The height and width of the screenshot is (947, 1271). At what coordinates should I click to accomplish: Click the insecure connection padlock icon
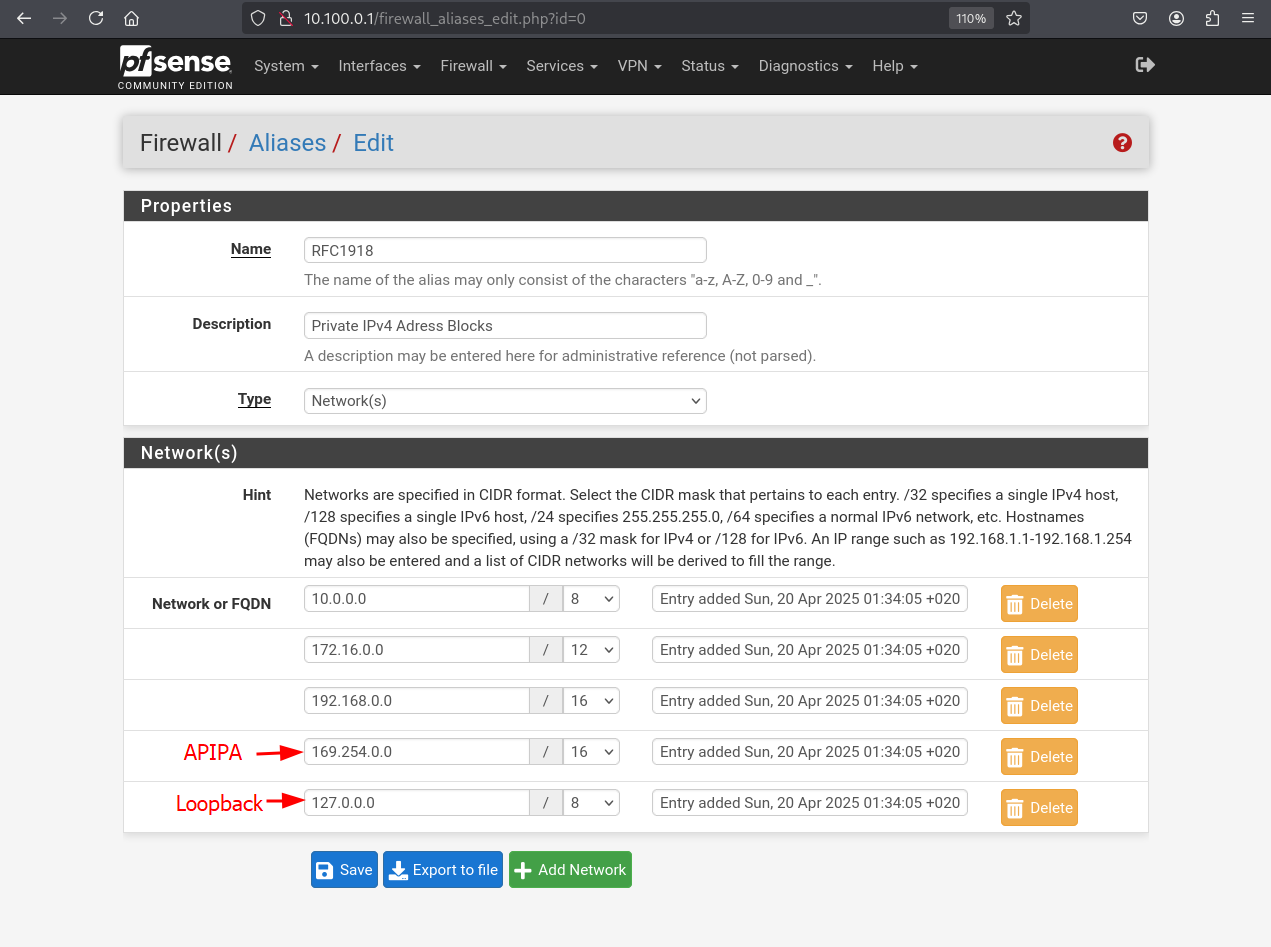coord(285,18)
